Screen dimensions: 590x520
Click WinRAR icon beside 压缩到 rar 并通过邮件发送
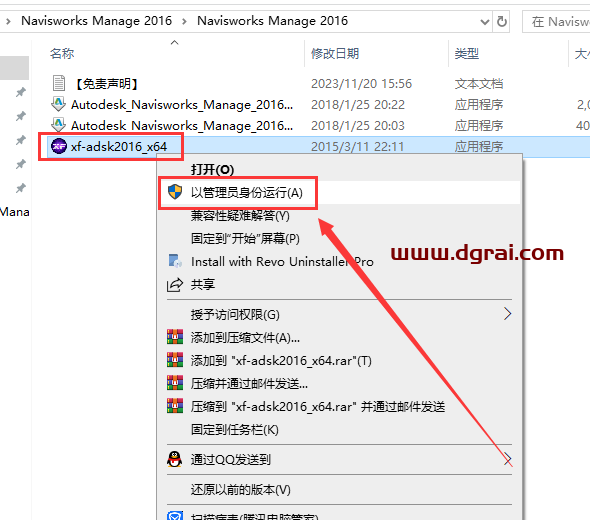(175, 406)
